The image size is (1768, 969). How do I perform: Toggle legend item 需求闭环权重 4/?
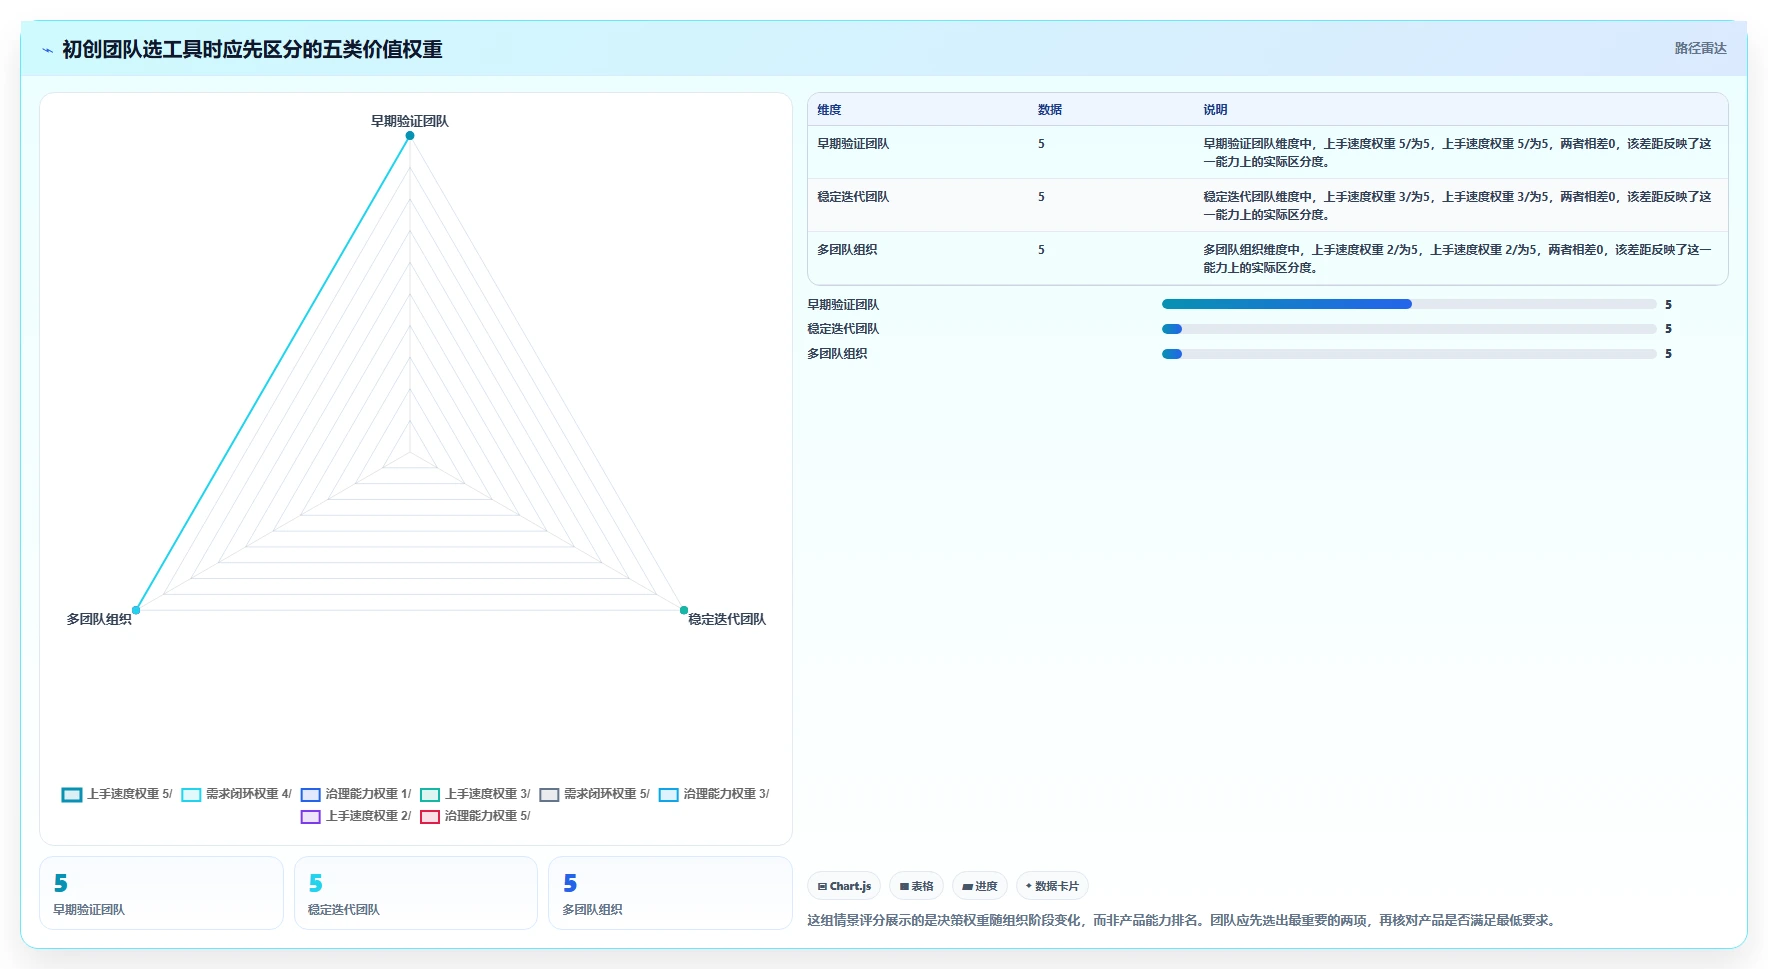point(236,794)
